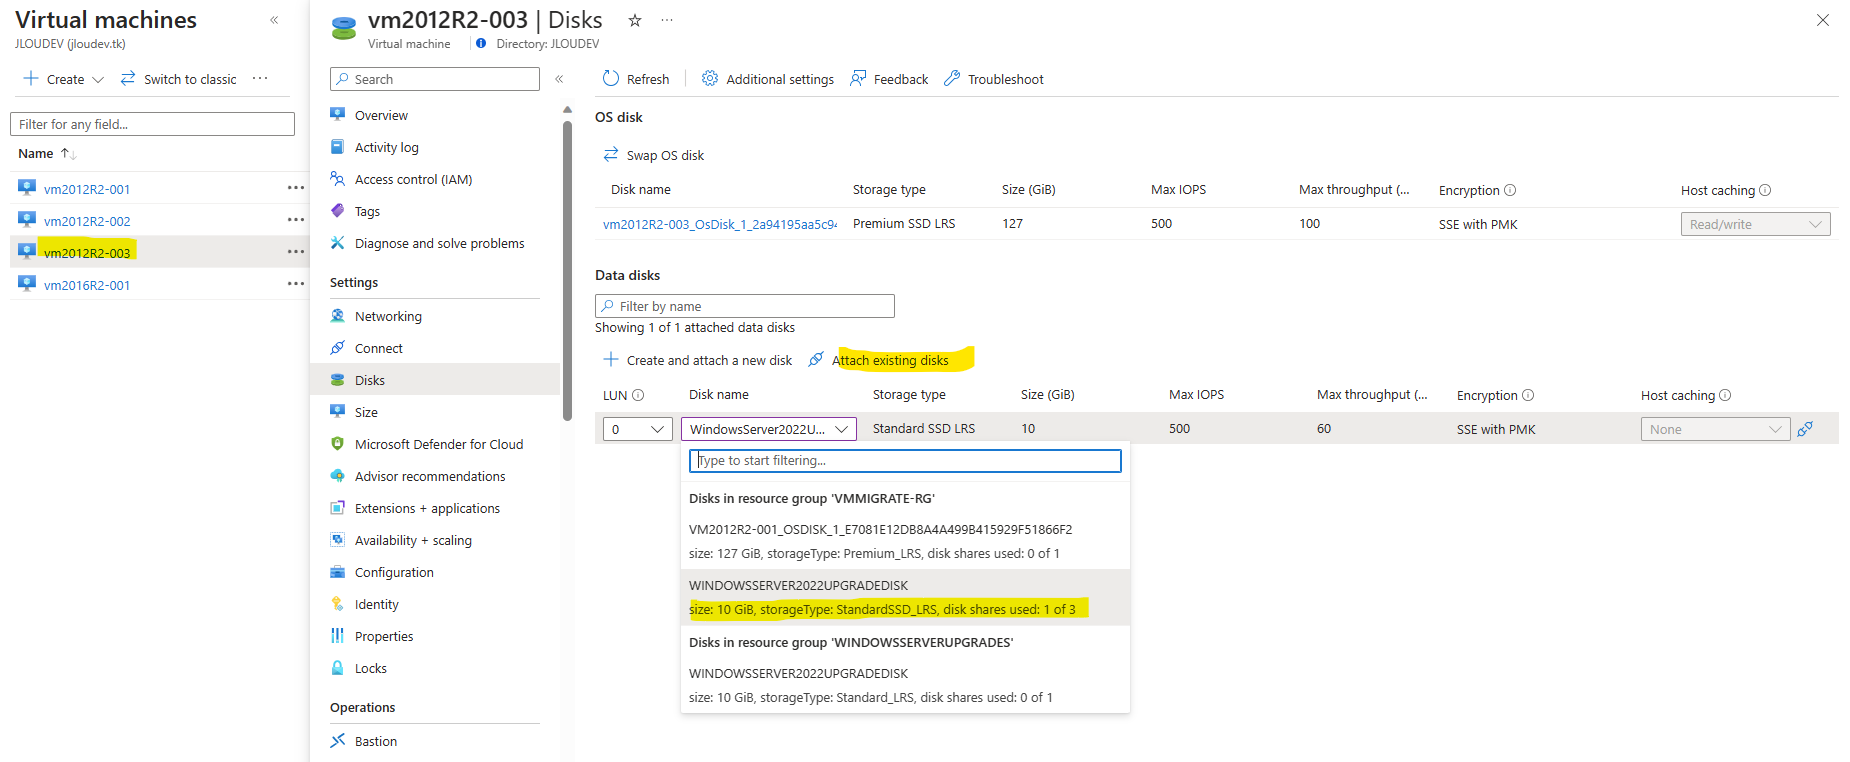Viewport: 1850px width, 762px height.
Task: Click the LUN info icon
Action: pyautogui.click(x=638, y=395)
